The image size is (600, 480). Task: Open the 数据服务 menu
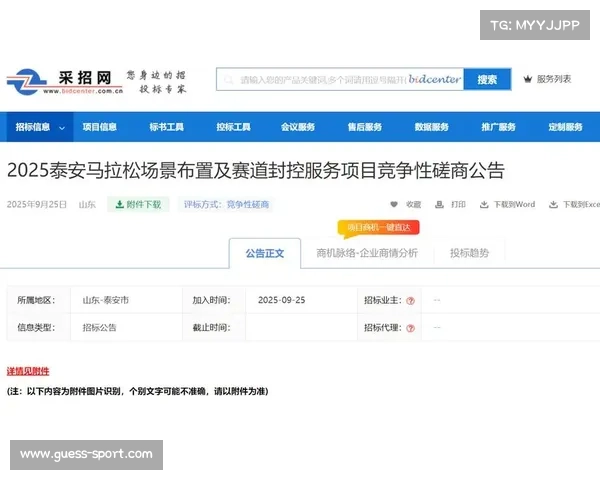point(432,127)
